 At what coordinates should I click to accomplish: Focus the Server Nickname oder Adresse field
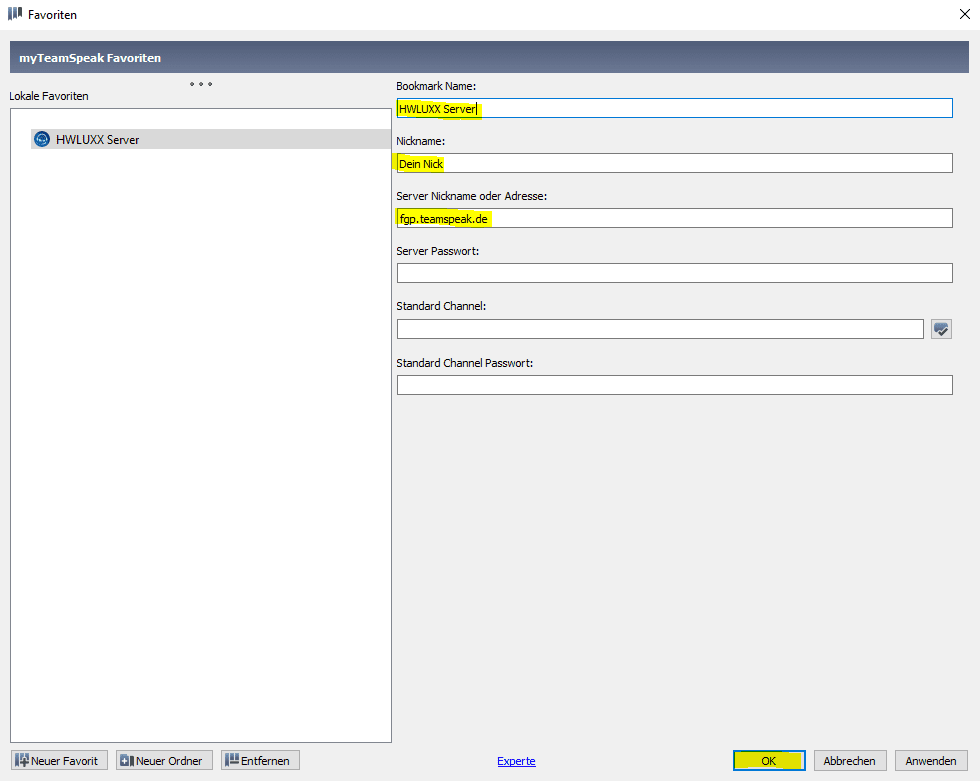(x=674, y=218)
